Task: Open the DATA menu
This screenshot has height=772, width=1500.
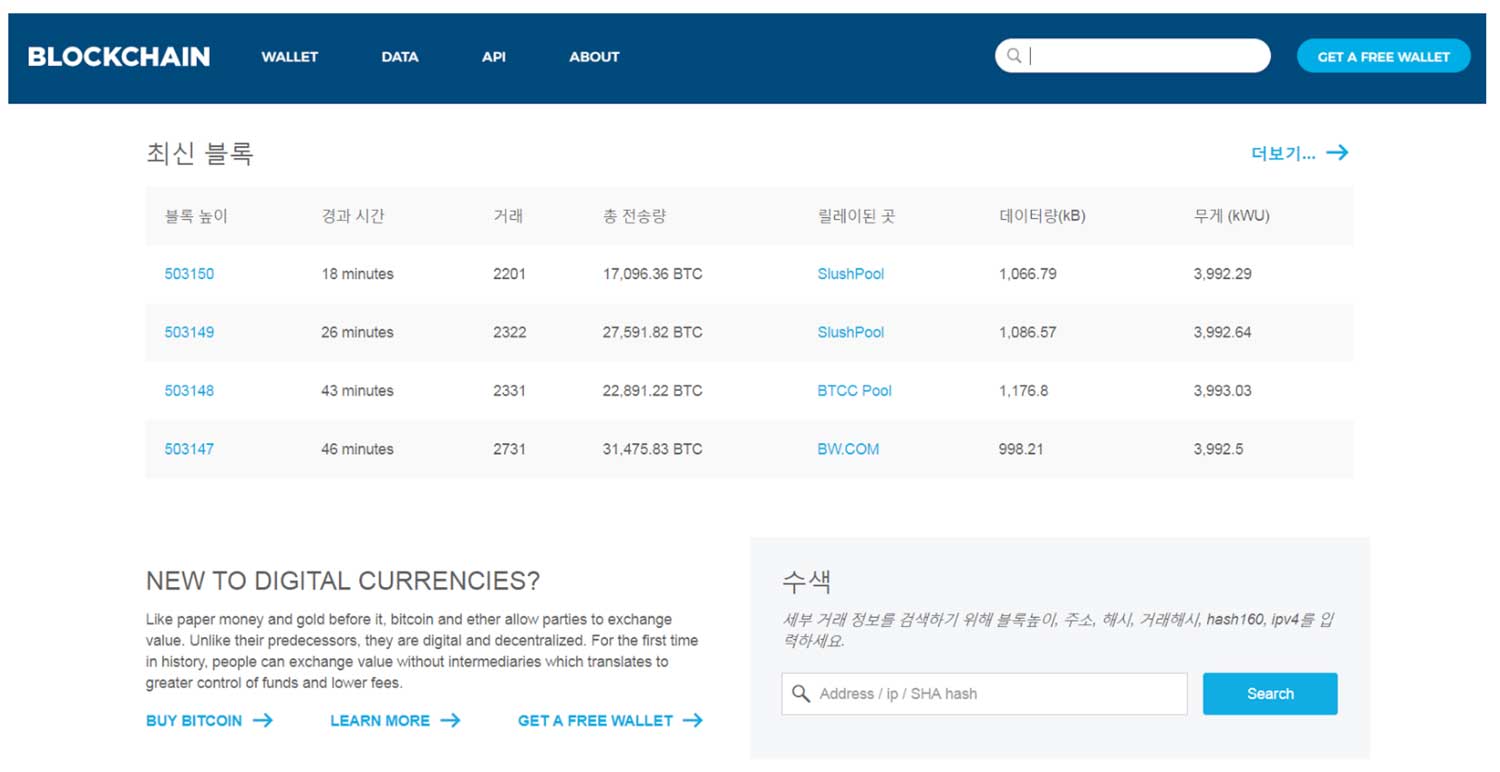Action: coord(400,57)
